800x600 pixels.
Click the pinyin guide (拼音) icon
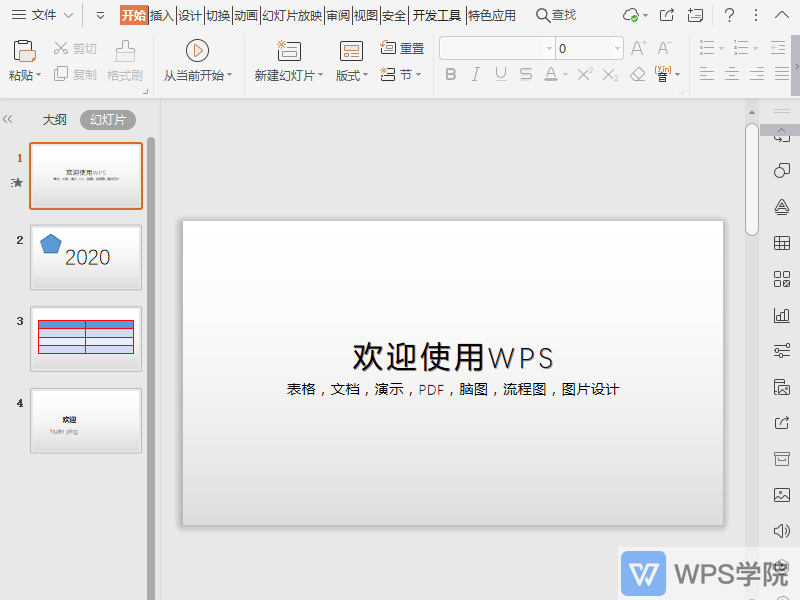(x=662, y=74)
